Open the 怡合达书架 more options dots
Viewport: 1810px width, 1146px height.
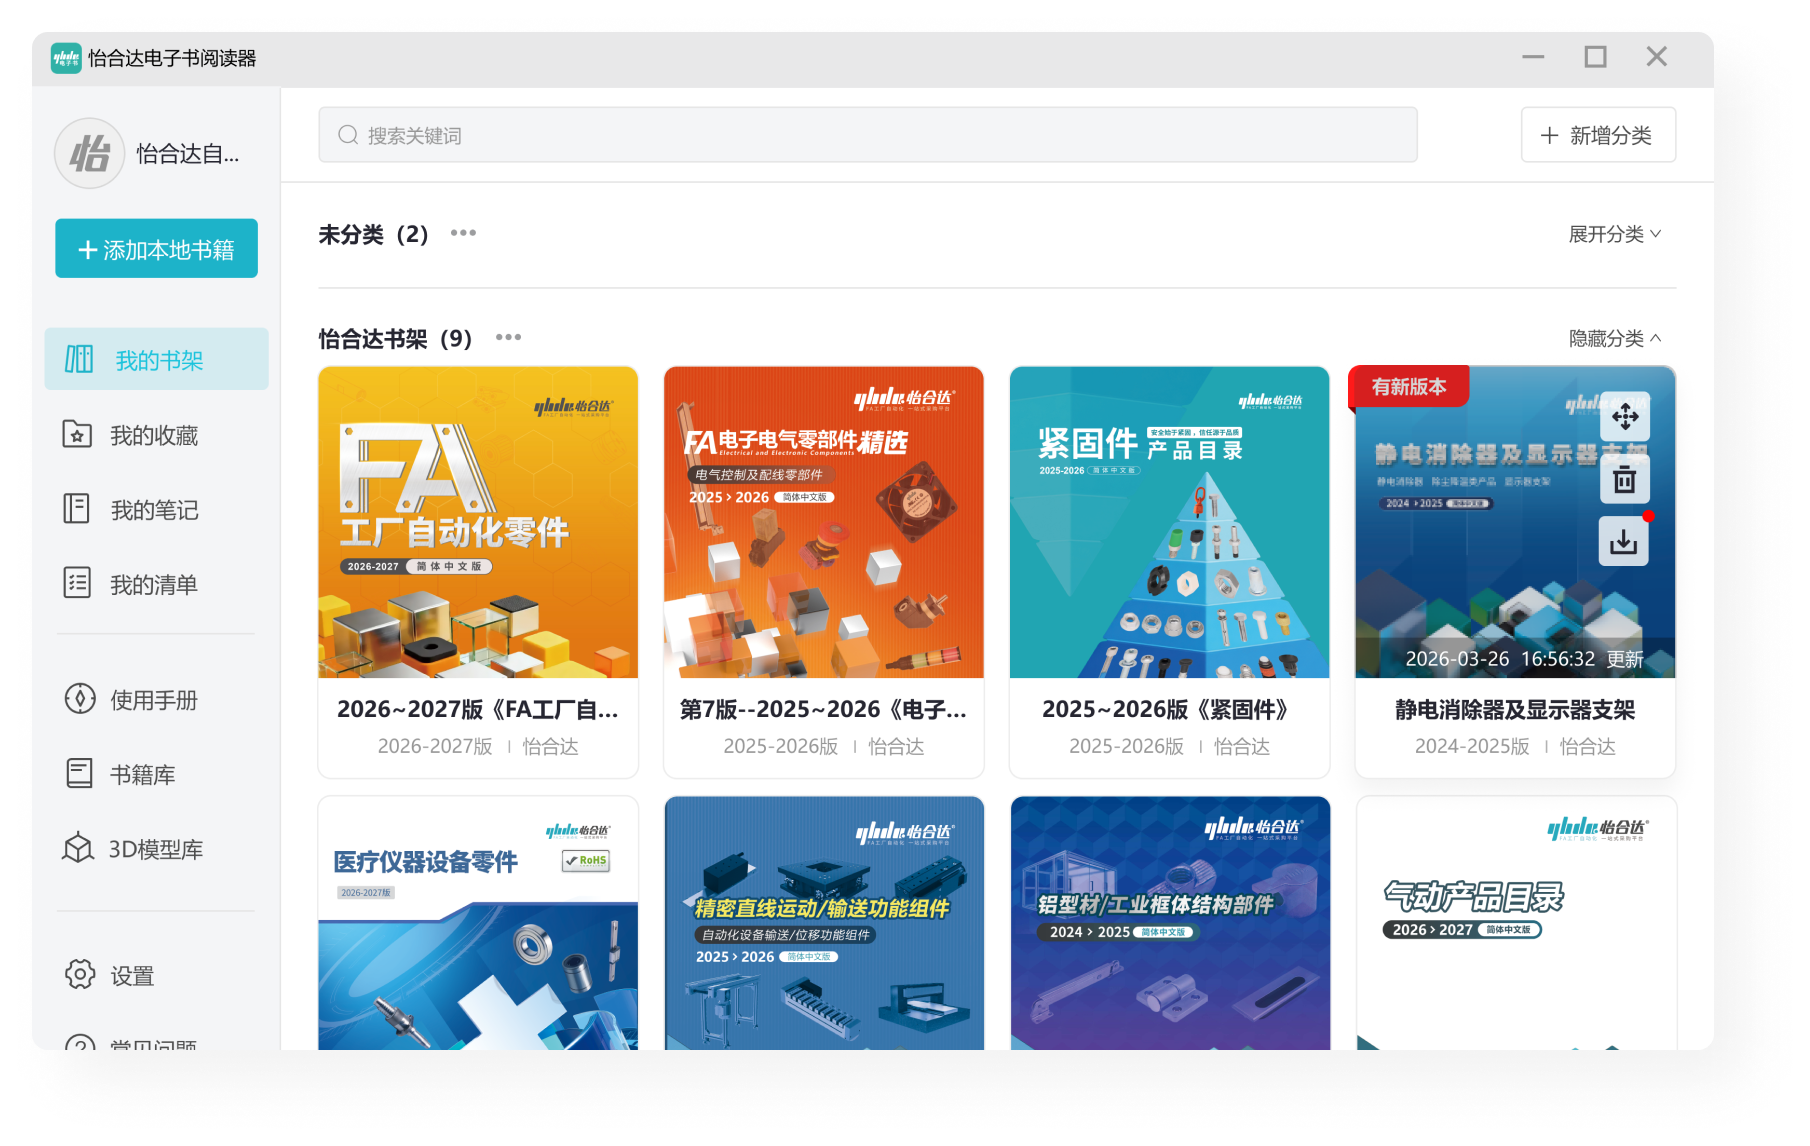pos(508,337)
